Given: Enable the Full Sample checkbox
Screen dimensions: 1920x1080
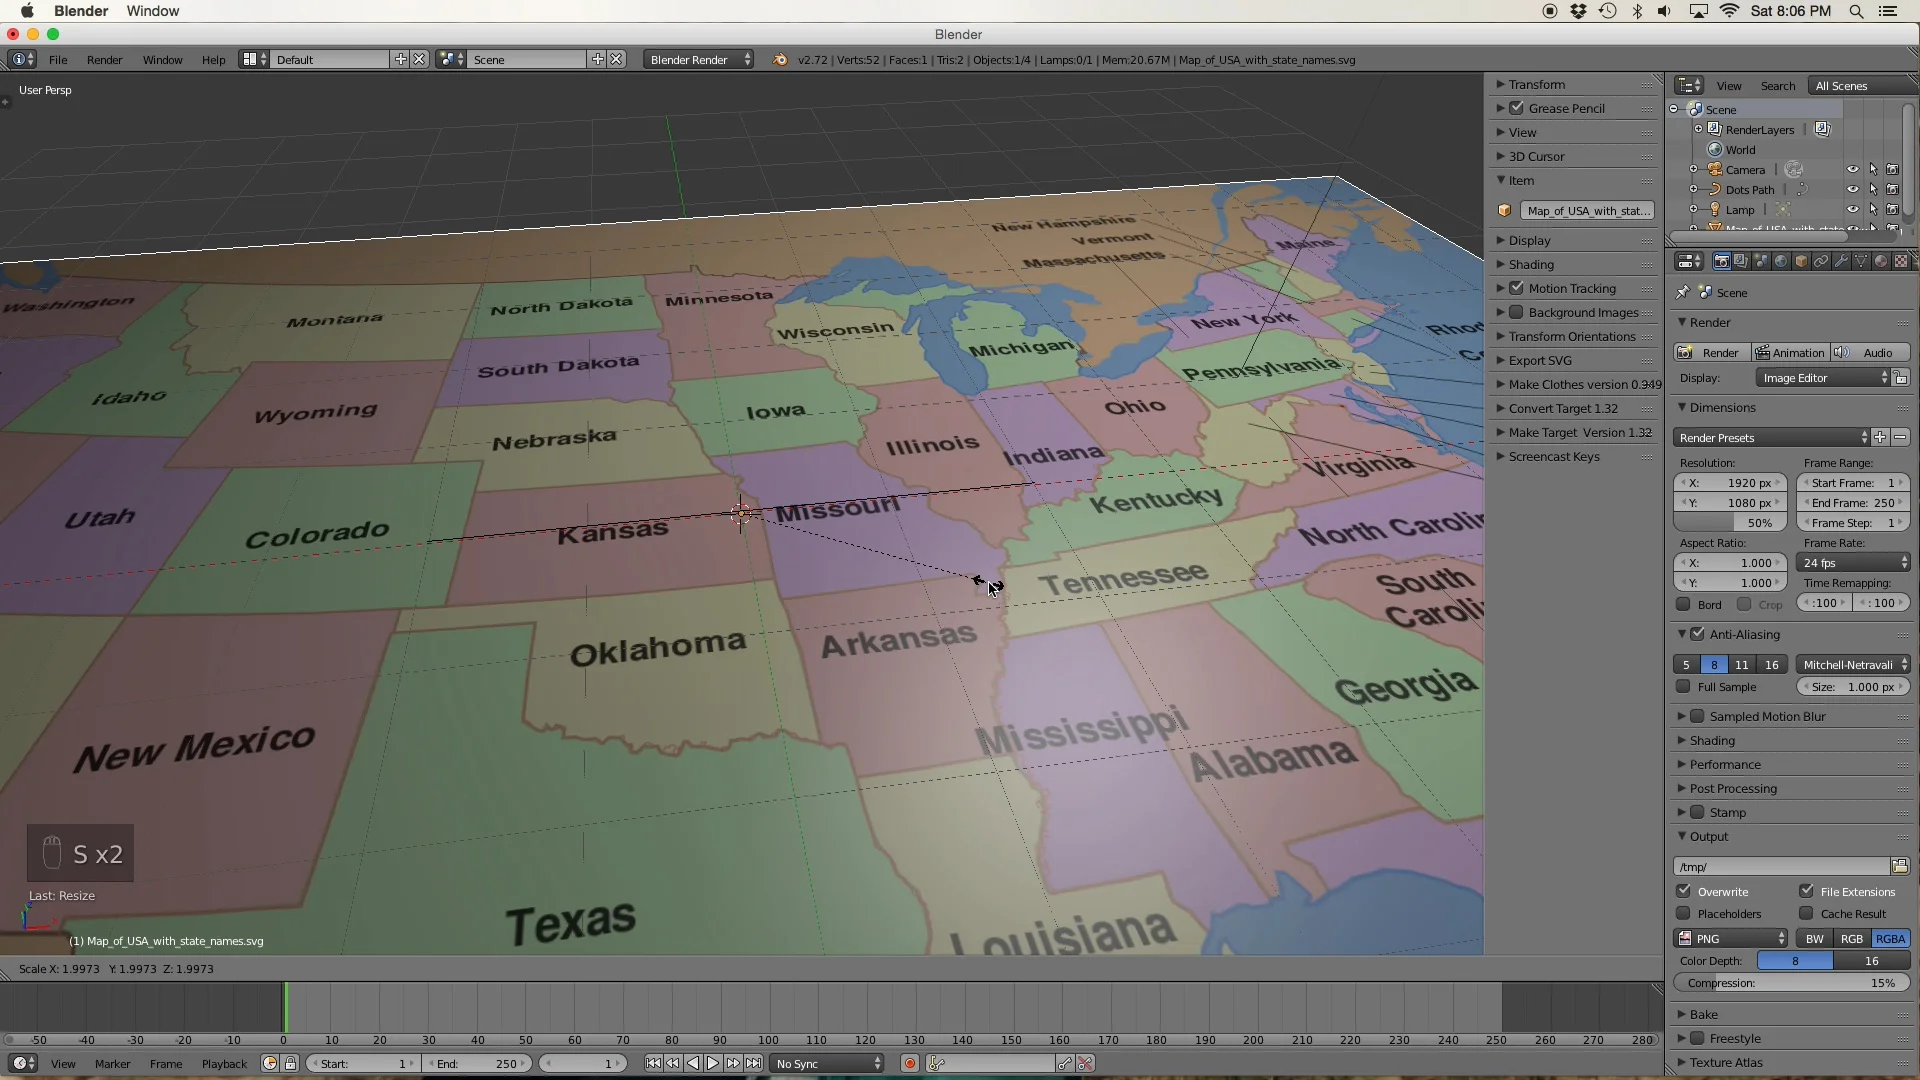Looking at the screenshot, I should coord(1684,687).
